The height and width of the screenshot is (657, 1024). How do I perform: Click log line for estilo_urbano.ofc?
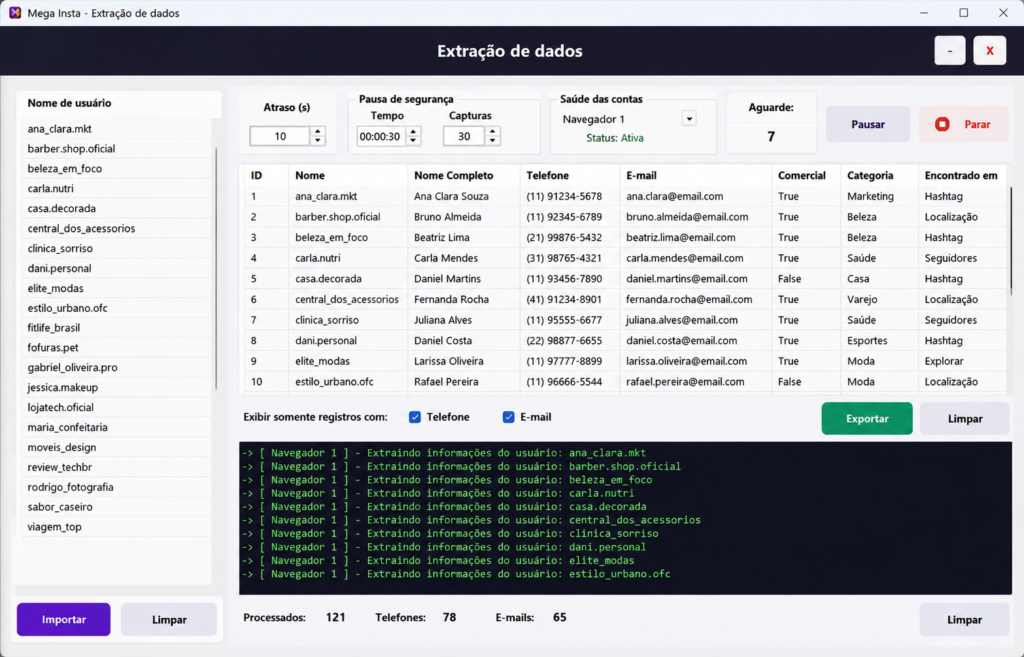(456, 574)
